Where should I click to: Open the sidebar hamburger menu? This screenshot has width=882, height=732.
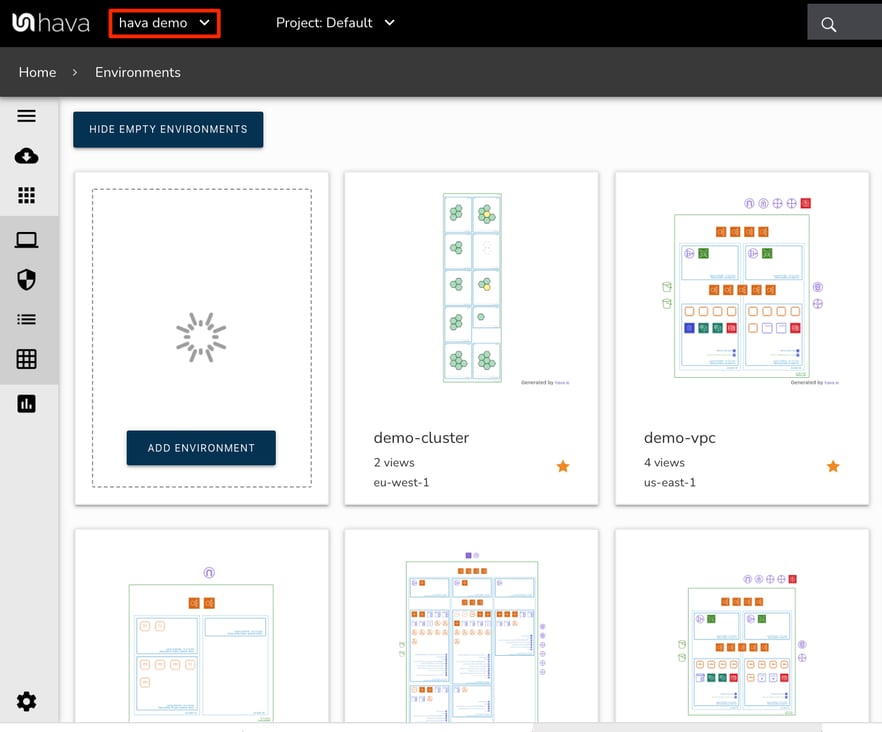point(27,115)
